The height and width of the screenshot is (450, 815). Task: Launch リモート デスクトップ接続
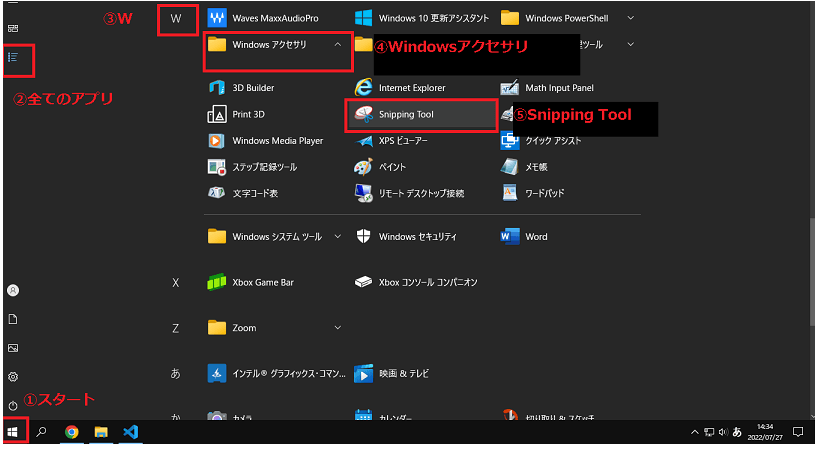tap(409, 193)
